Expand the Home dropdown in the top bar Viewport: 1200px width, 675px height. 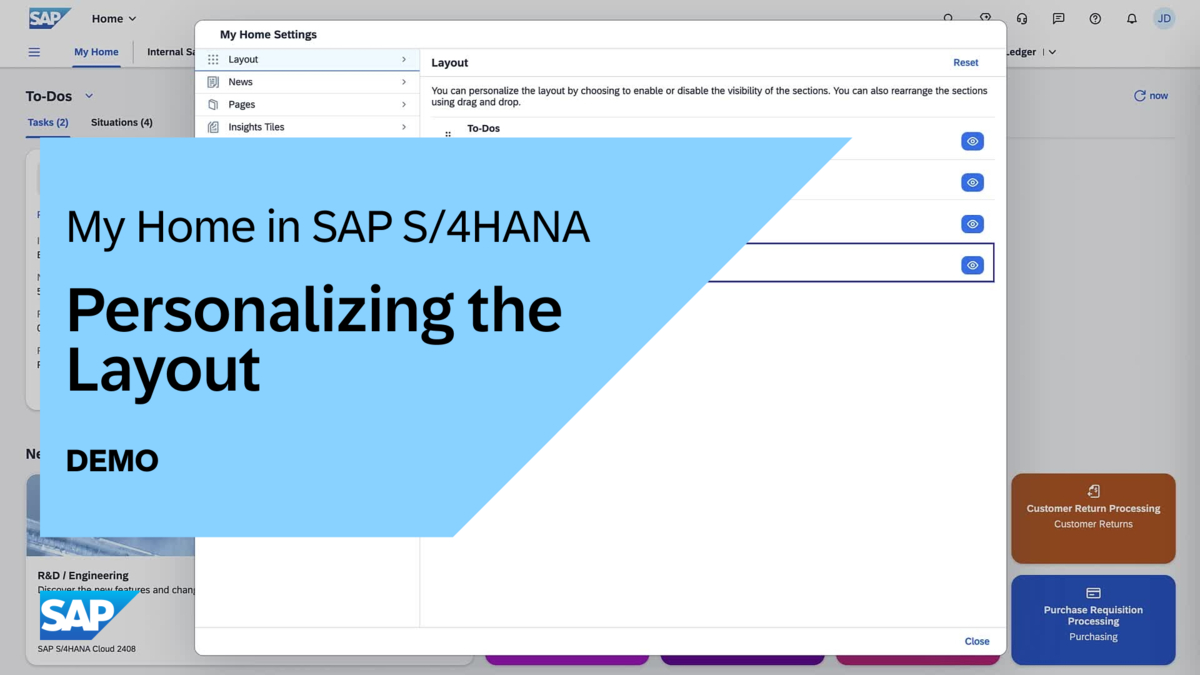113,18
